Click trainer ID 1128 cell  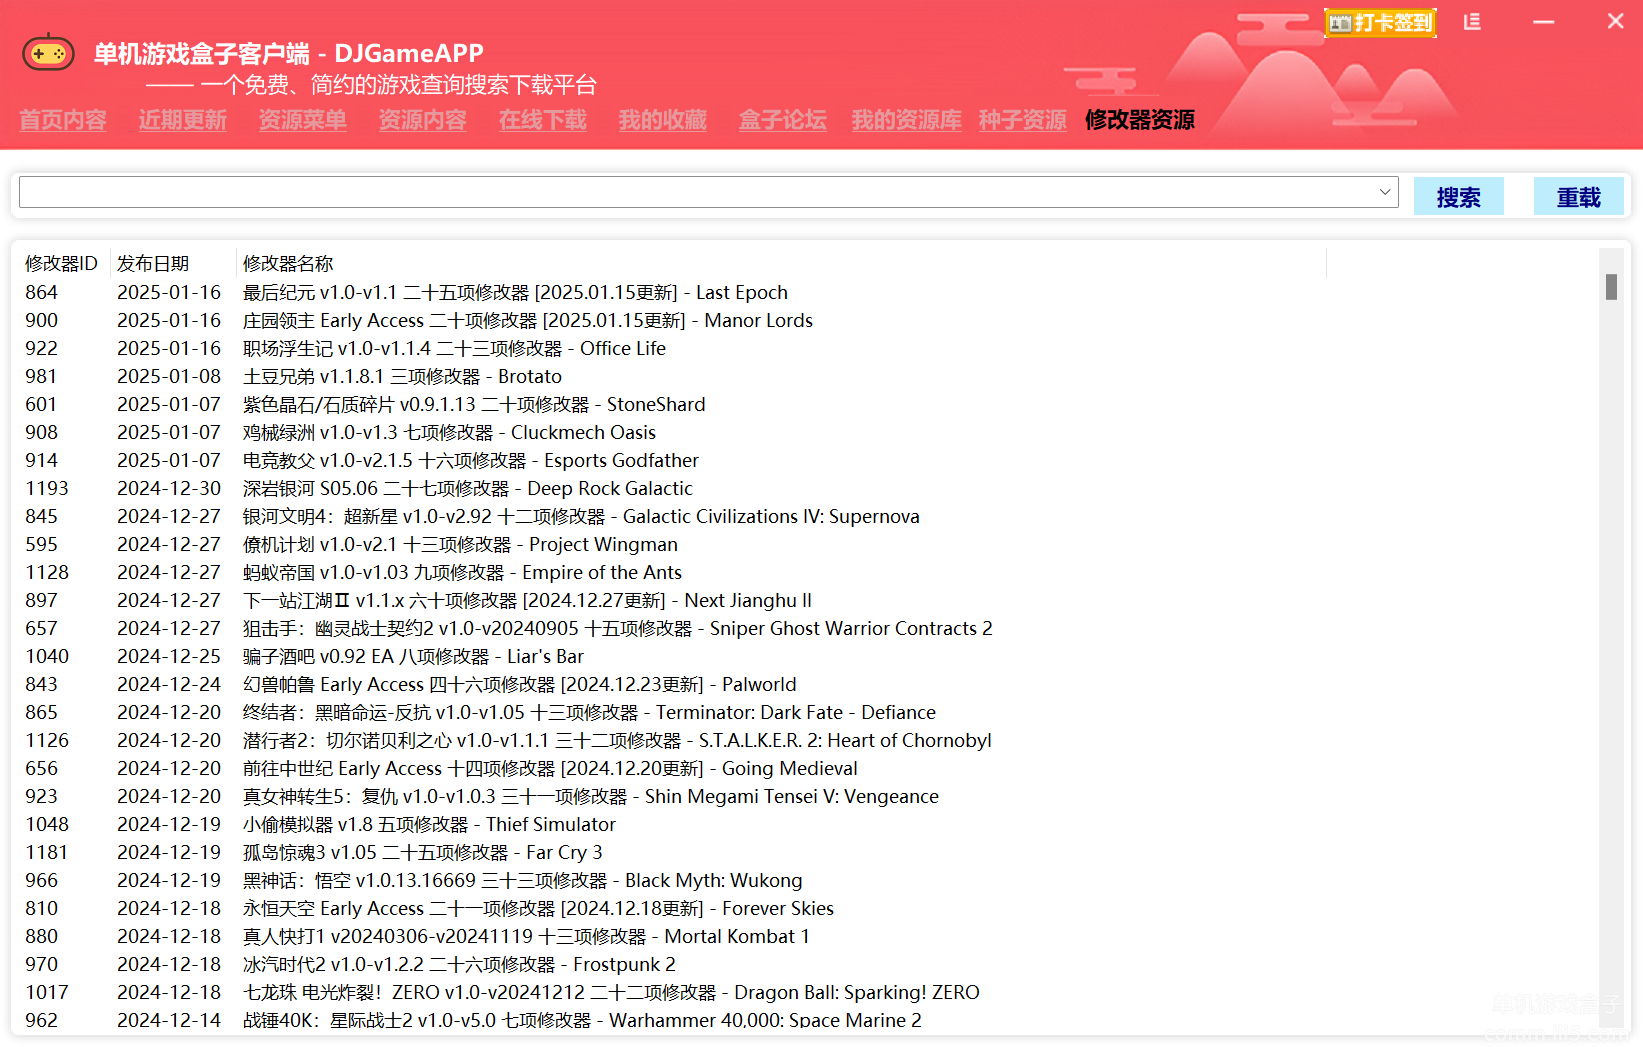47,572
